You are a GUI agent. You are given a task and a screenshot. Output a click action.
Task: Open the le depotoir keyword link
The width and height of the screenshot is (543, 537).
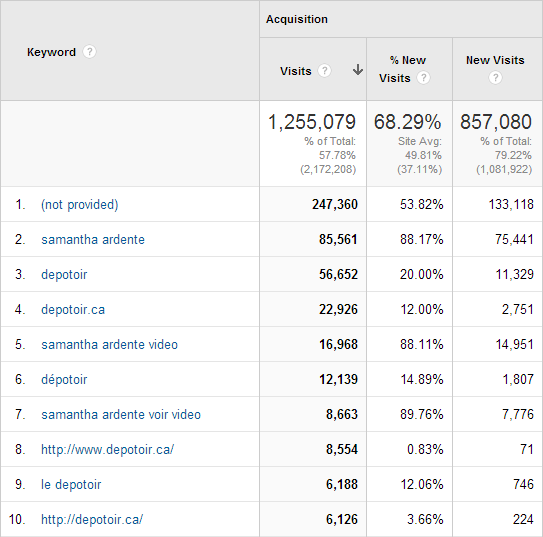tap(71, 484)
